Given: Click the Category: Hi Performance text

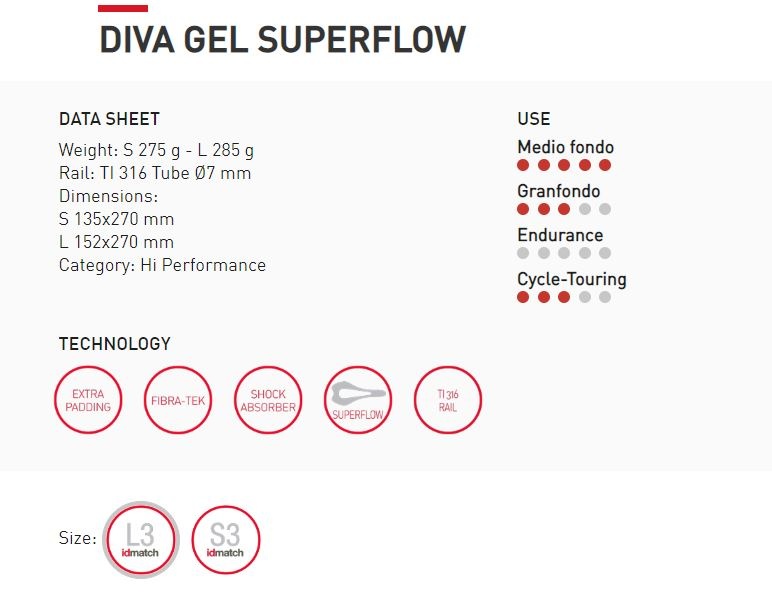Looking at the screenshot, I should (162, 265).
